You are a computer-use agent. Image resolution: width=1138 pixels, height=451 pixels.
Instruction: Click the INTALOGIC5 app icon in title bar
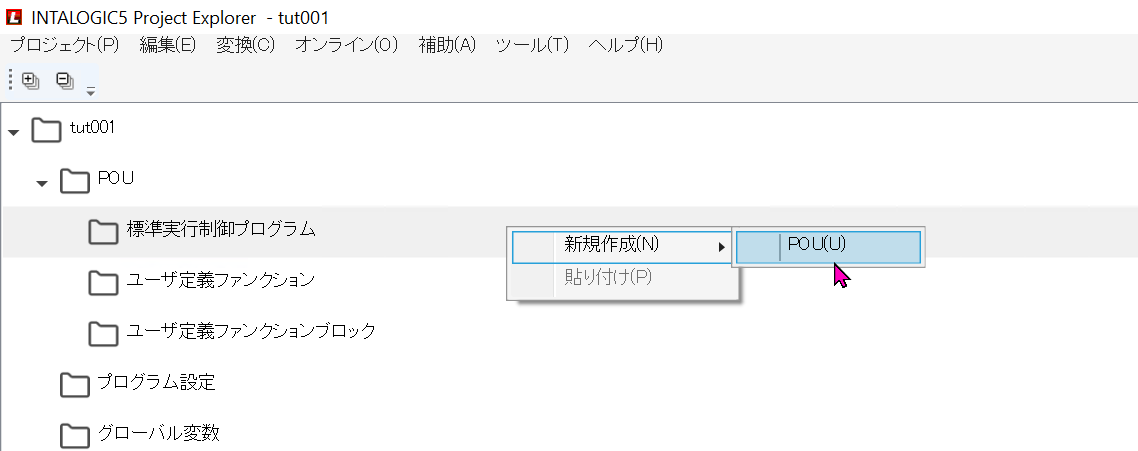tap(14, 16)
